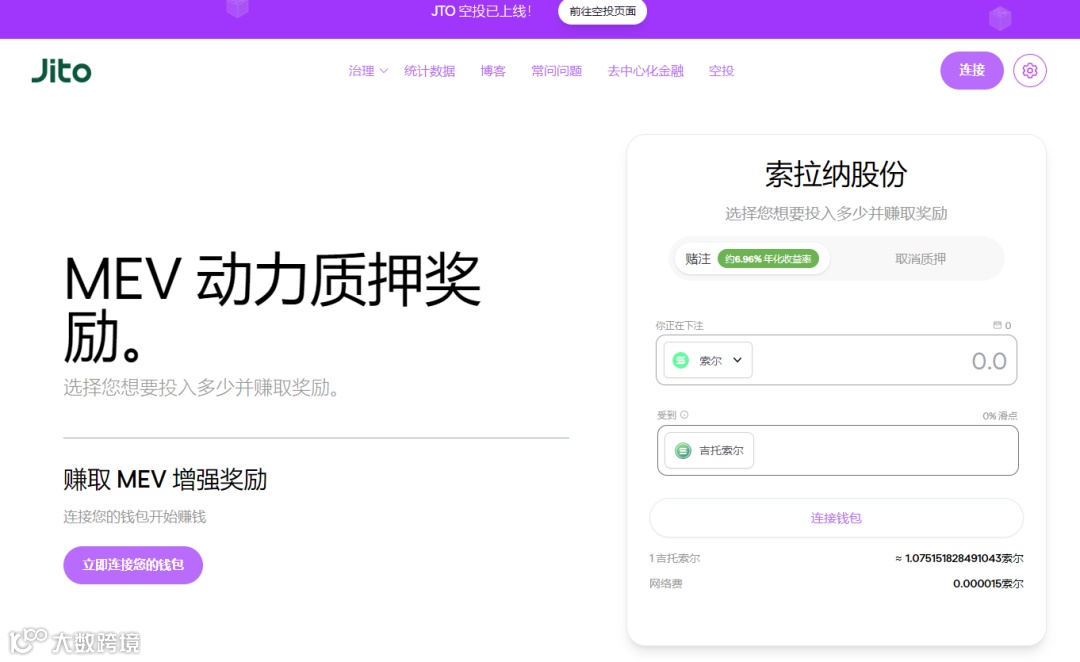Click the 1吉托索尔 label
Screen dimensions: 1080x662
coord(674,558)
